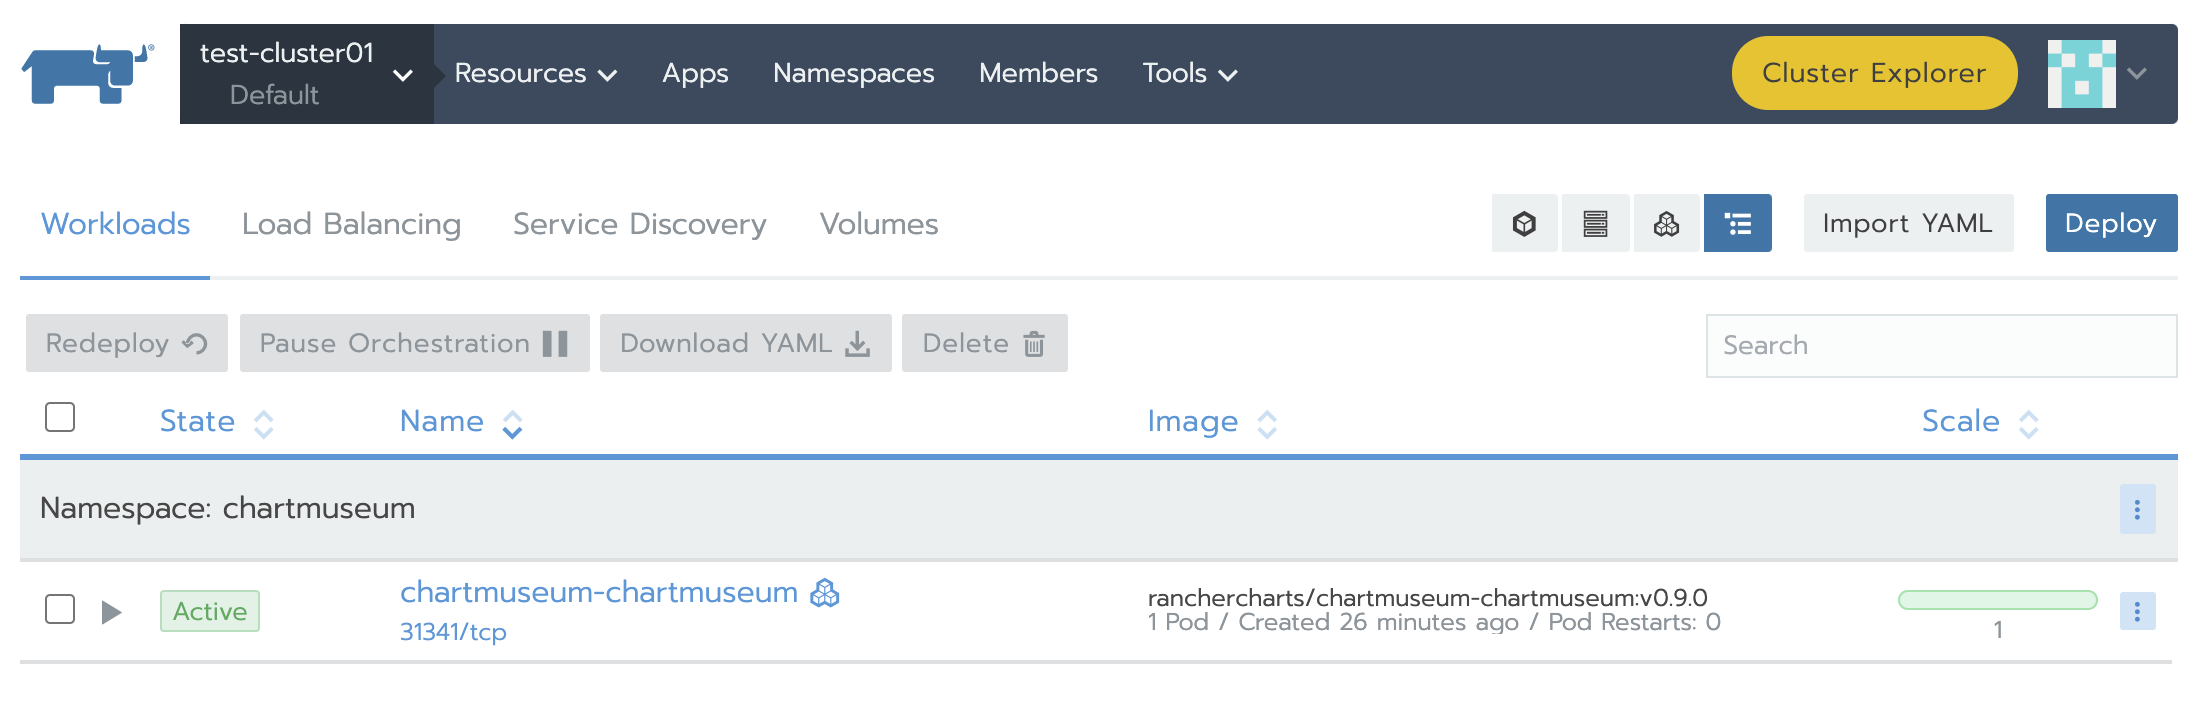Click Import YAML button
The image size is (2190, 718).
(1908, 223)
